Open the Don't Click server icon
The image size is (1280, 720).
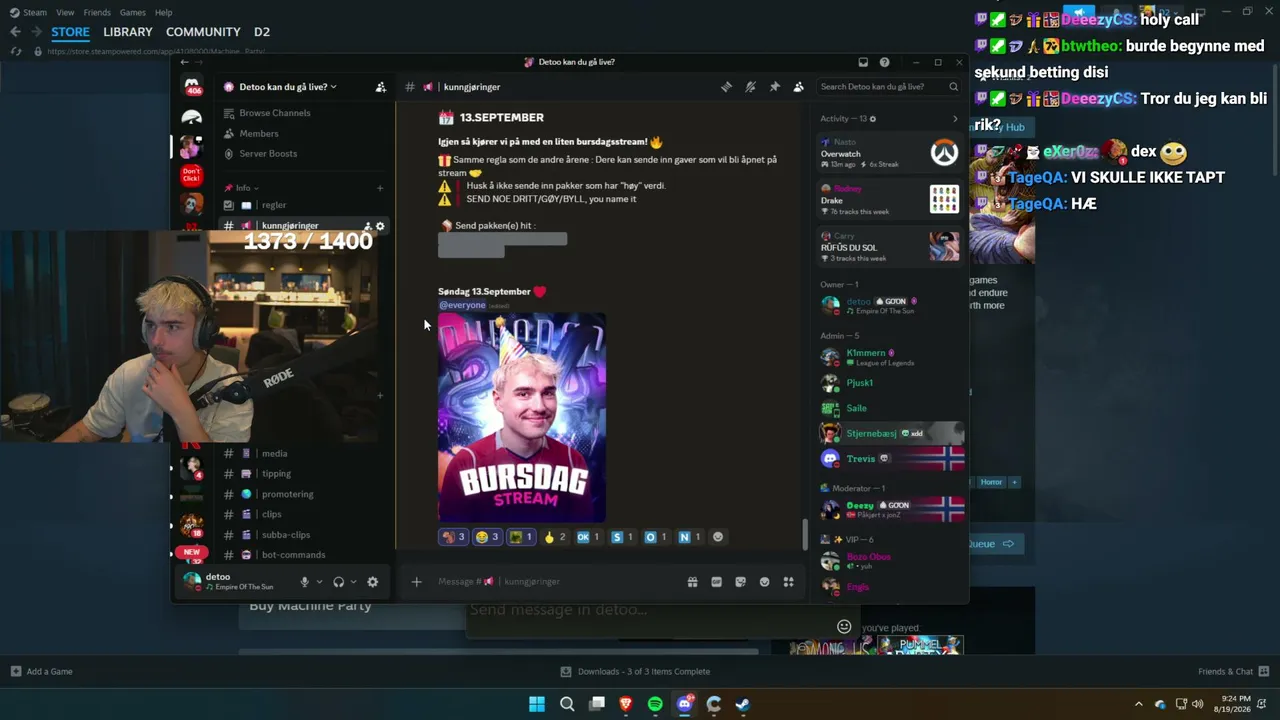point(191,176)
